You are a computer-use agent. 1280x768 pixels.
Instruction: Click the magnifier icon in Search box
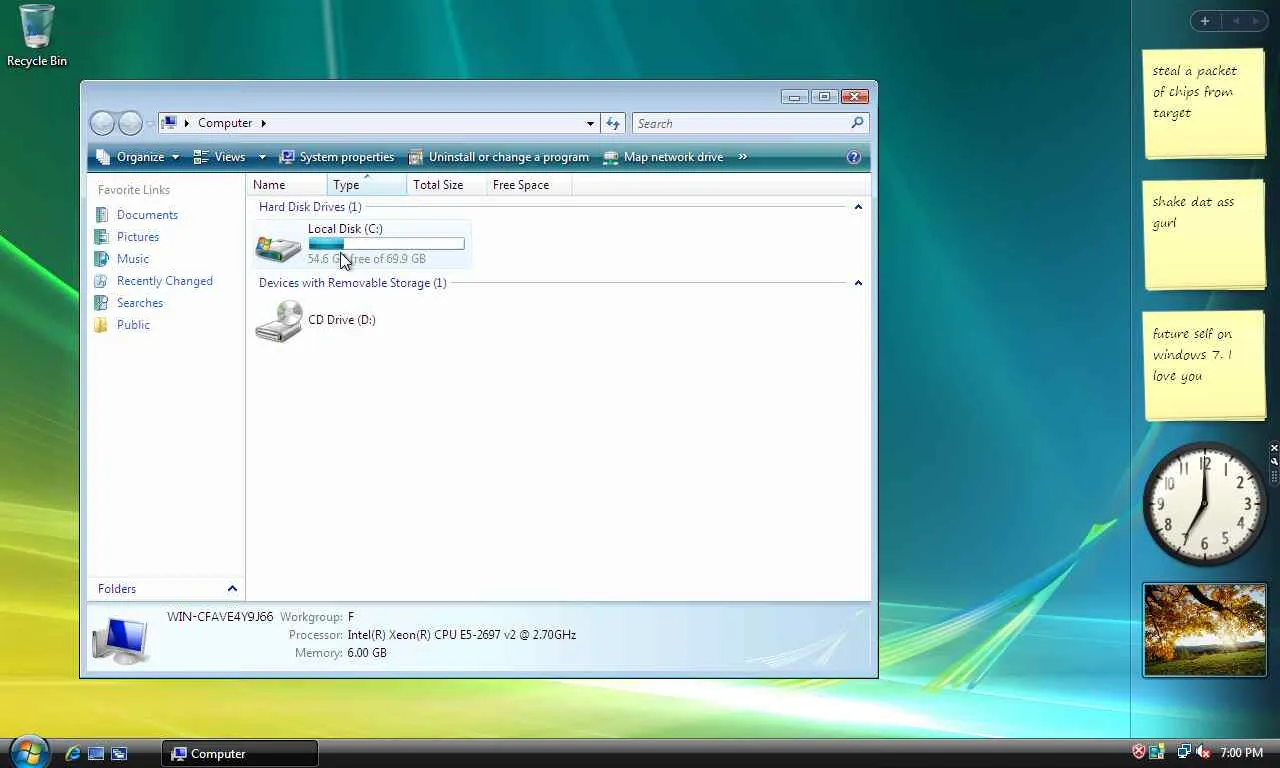tap(857, 123)
